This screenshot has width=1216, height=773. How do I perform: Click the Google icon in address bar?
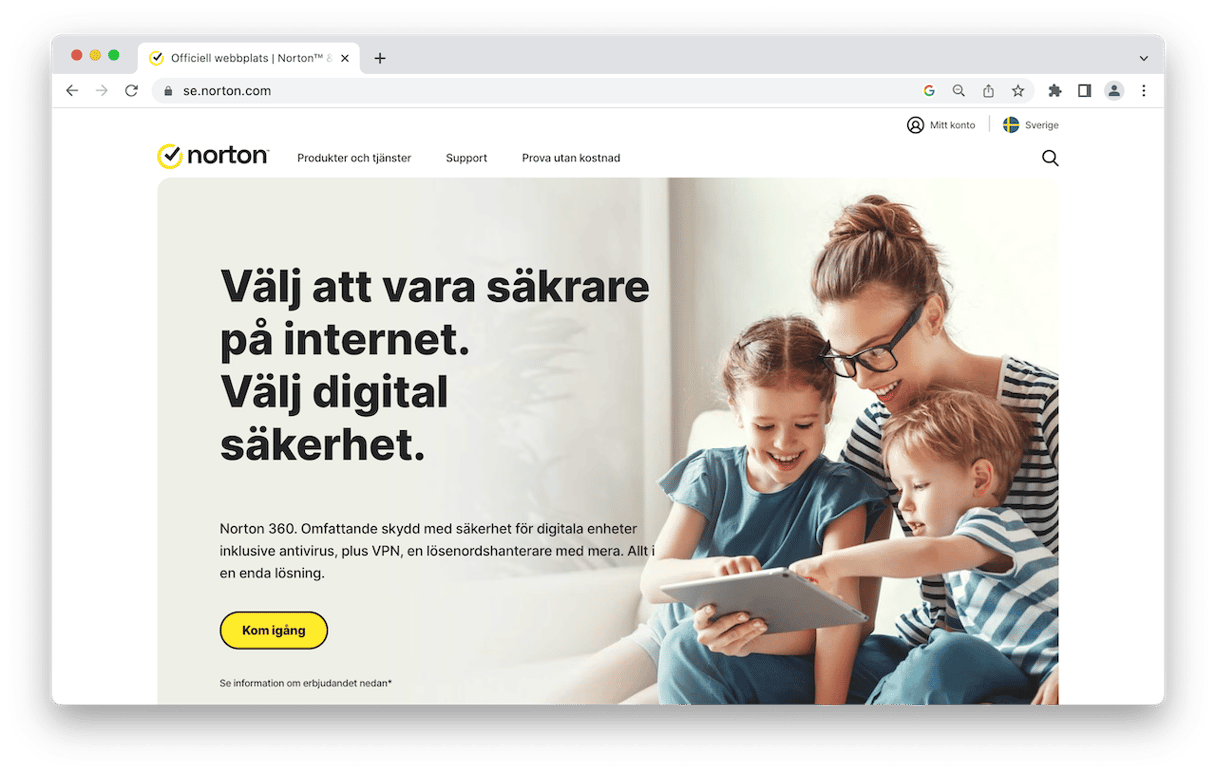[929, 91]
